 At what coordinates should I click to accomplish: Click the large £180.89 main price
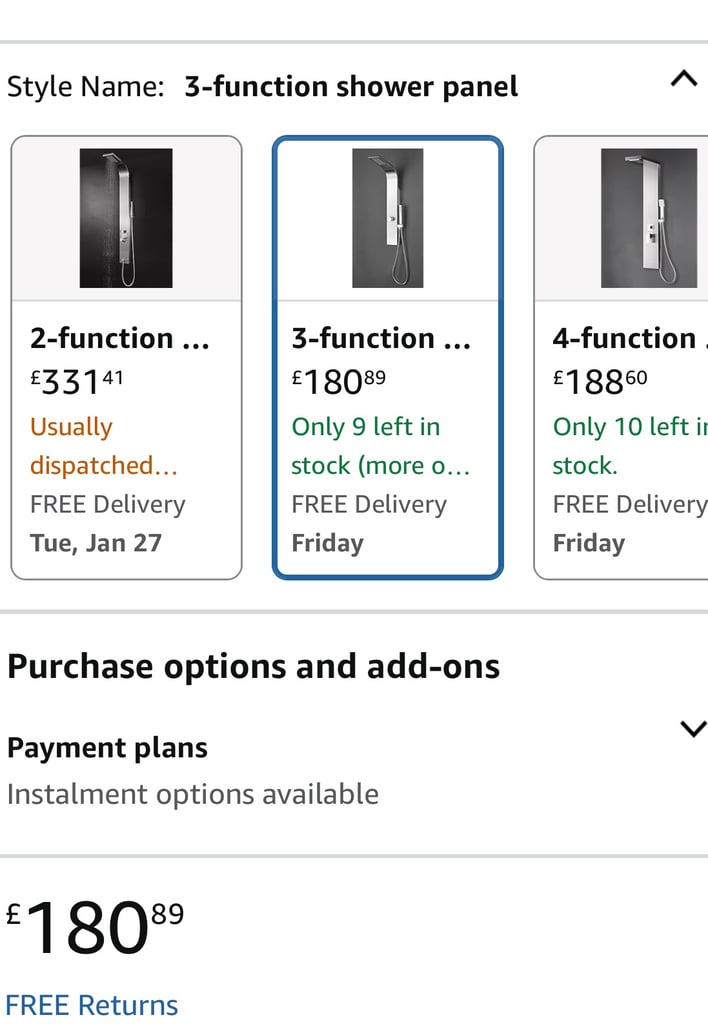(95, 926)
